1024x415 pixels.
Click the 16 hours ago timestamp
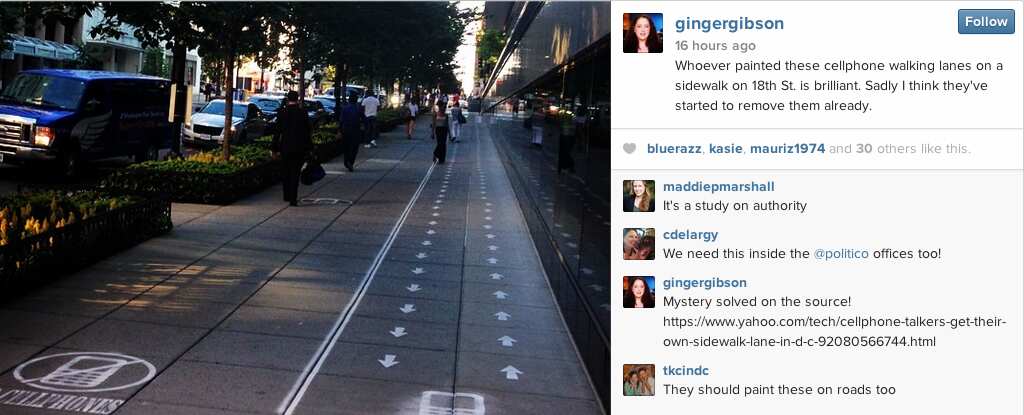pos(715,46)
